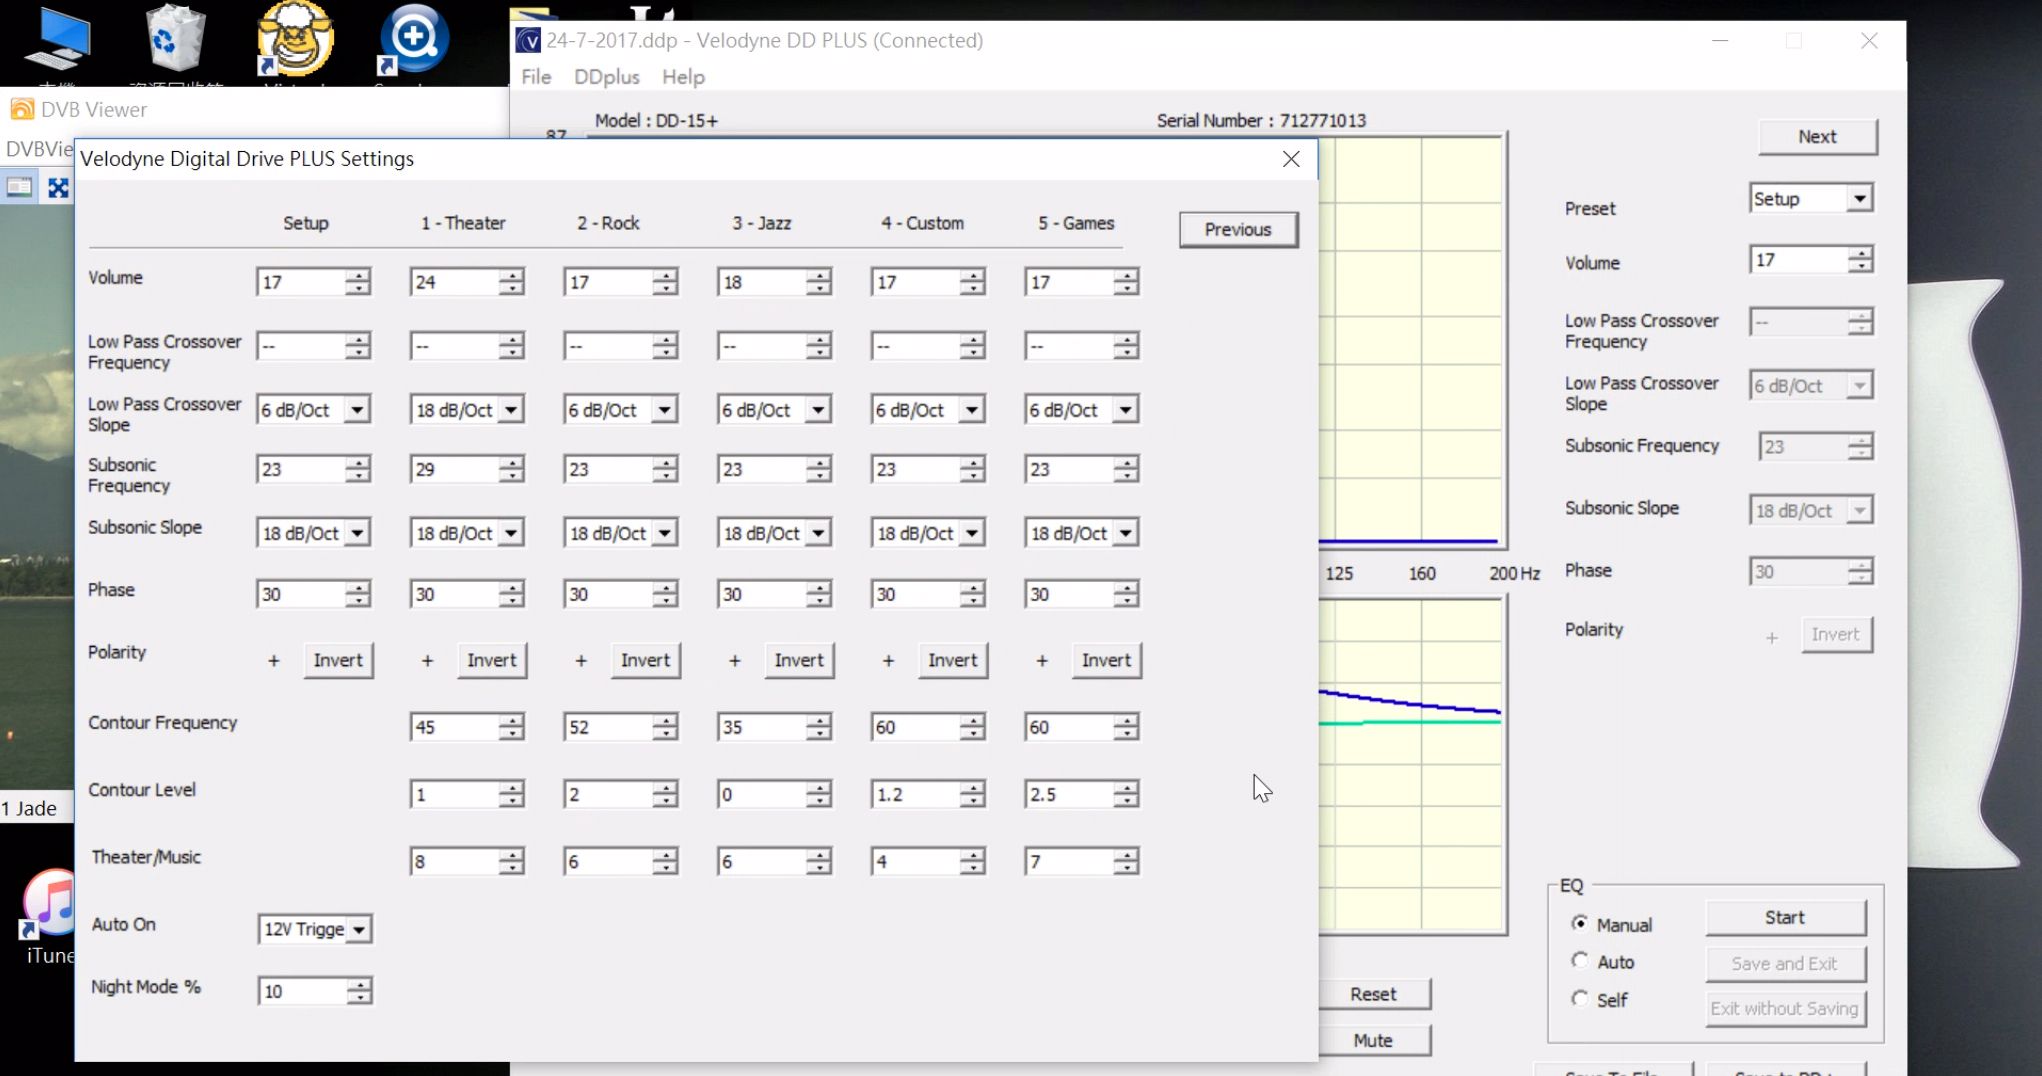Click the DVB Viewer window icon
Image resolution: width=2042 pixels, height=1076 pixels.
pyautogui.click(x=21, y=109)
